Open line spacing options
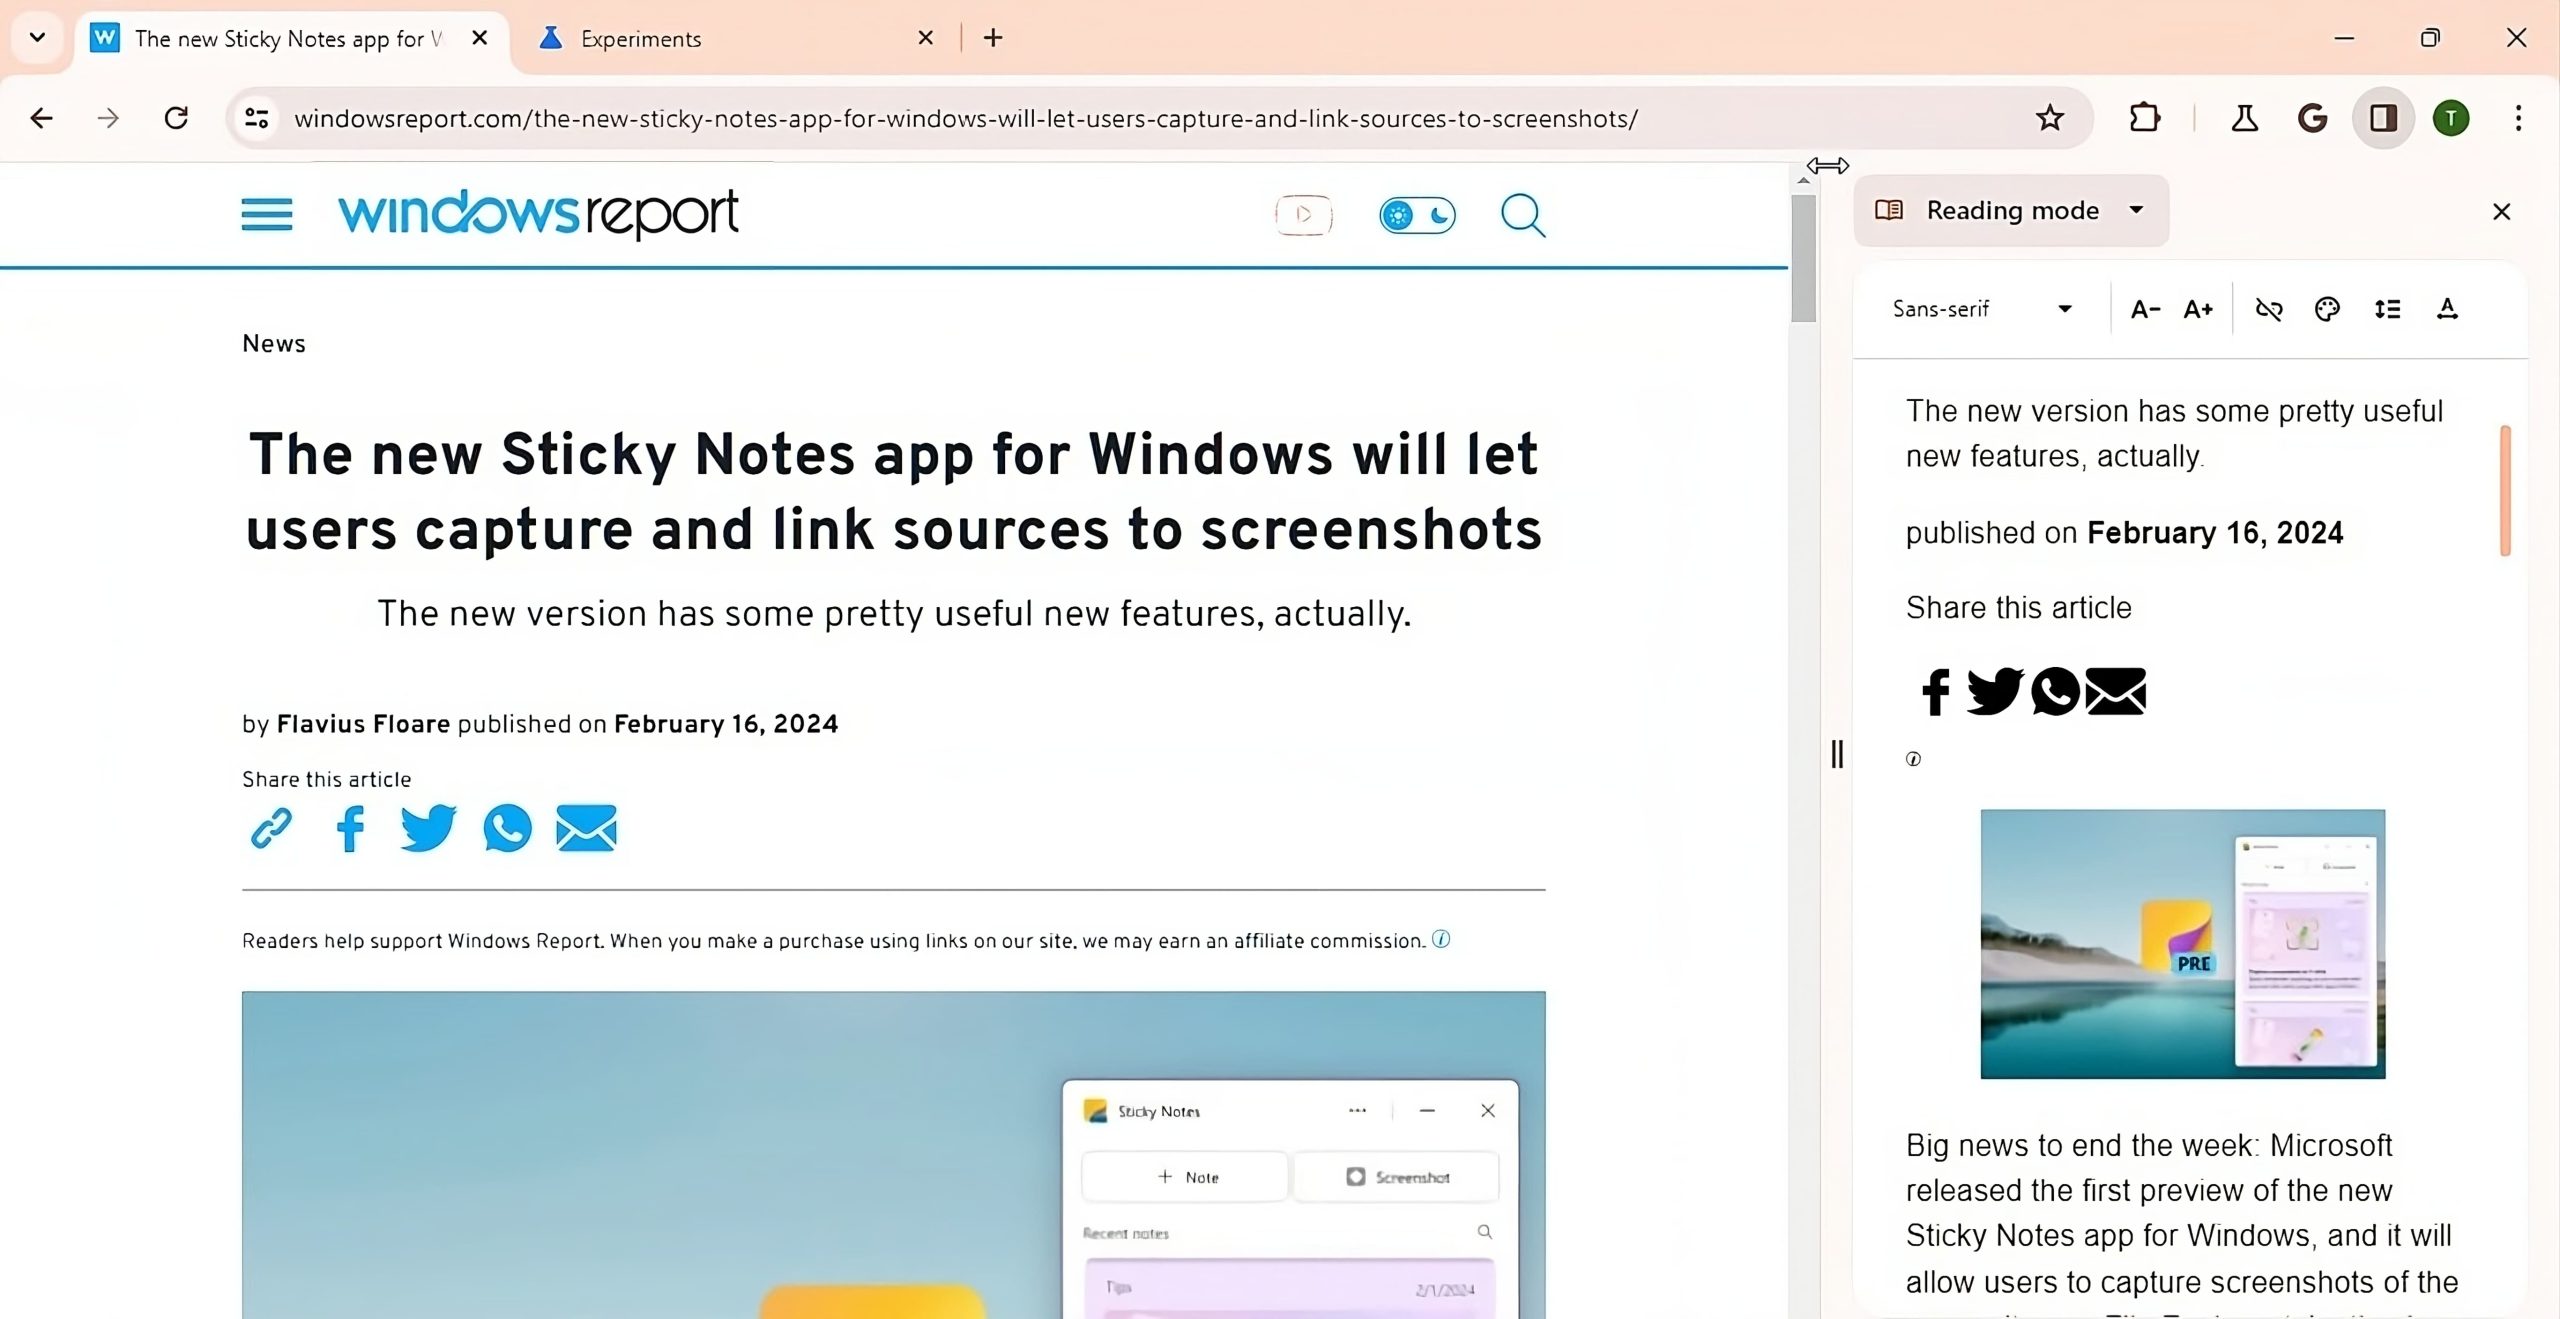Image resolution: width=2560 pixels, height=1319 pixels. click(2387, 309)
